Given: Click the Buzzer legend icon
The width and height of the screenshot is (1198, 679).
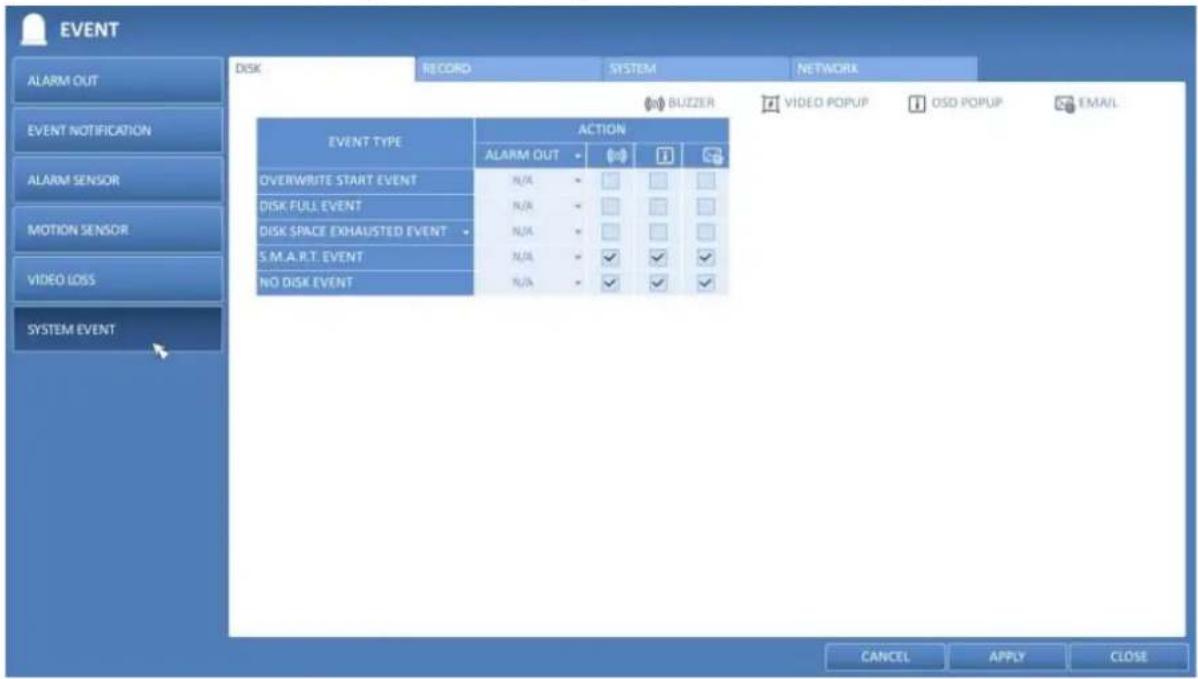Looking at the screenshot, I should click(x=653, y=104).
